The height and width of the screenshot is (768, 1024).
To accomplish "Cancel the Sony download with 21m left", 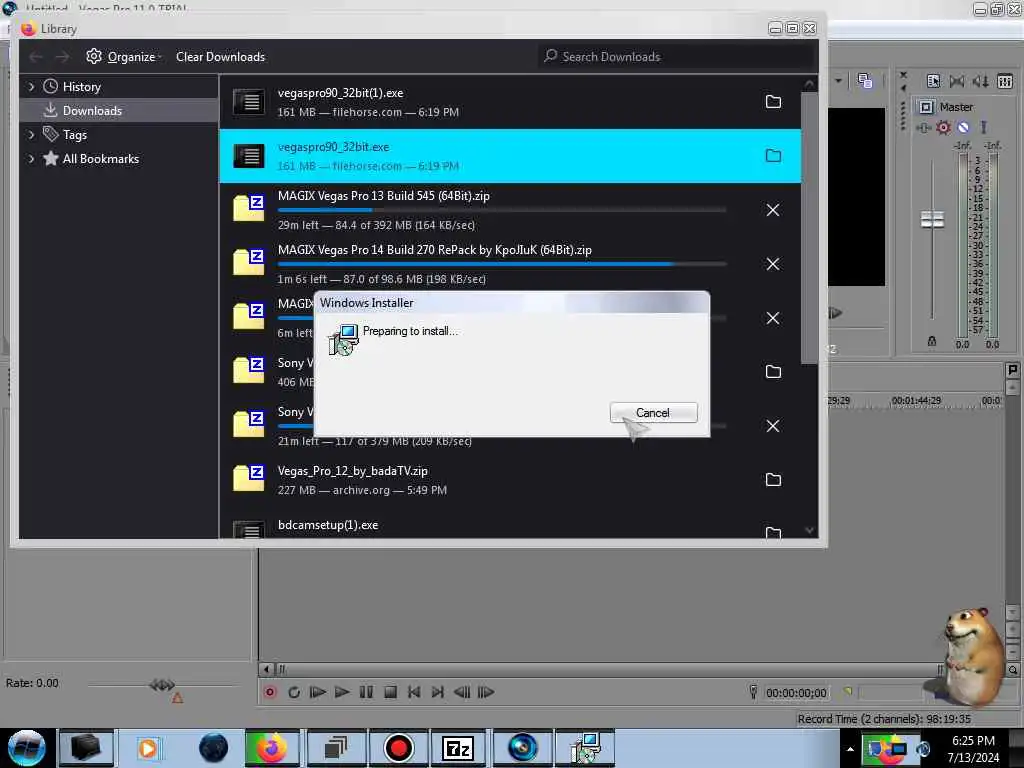I will [773, 426].
